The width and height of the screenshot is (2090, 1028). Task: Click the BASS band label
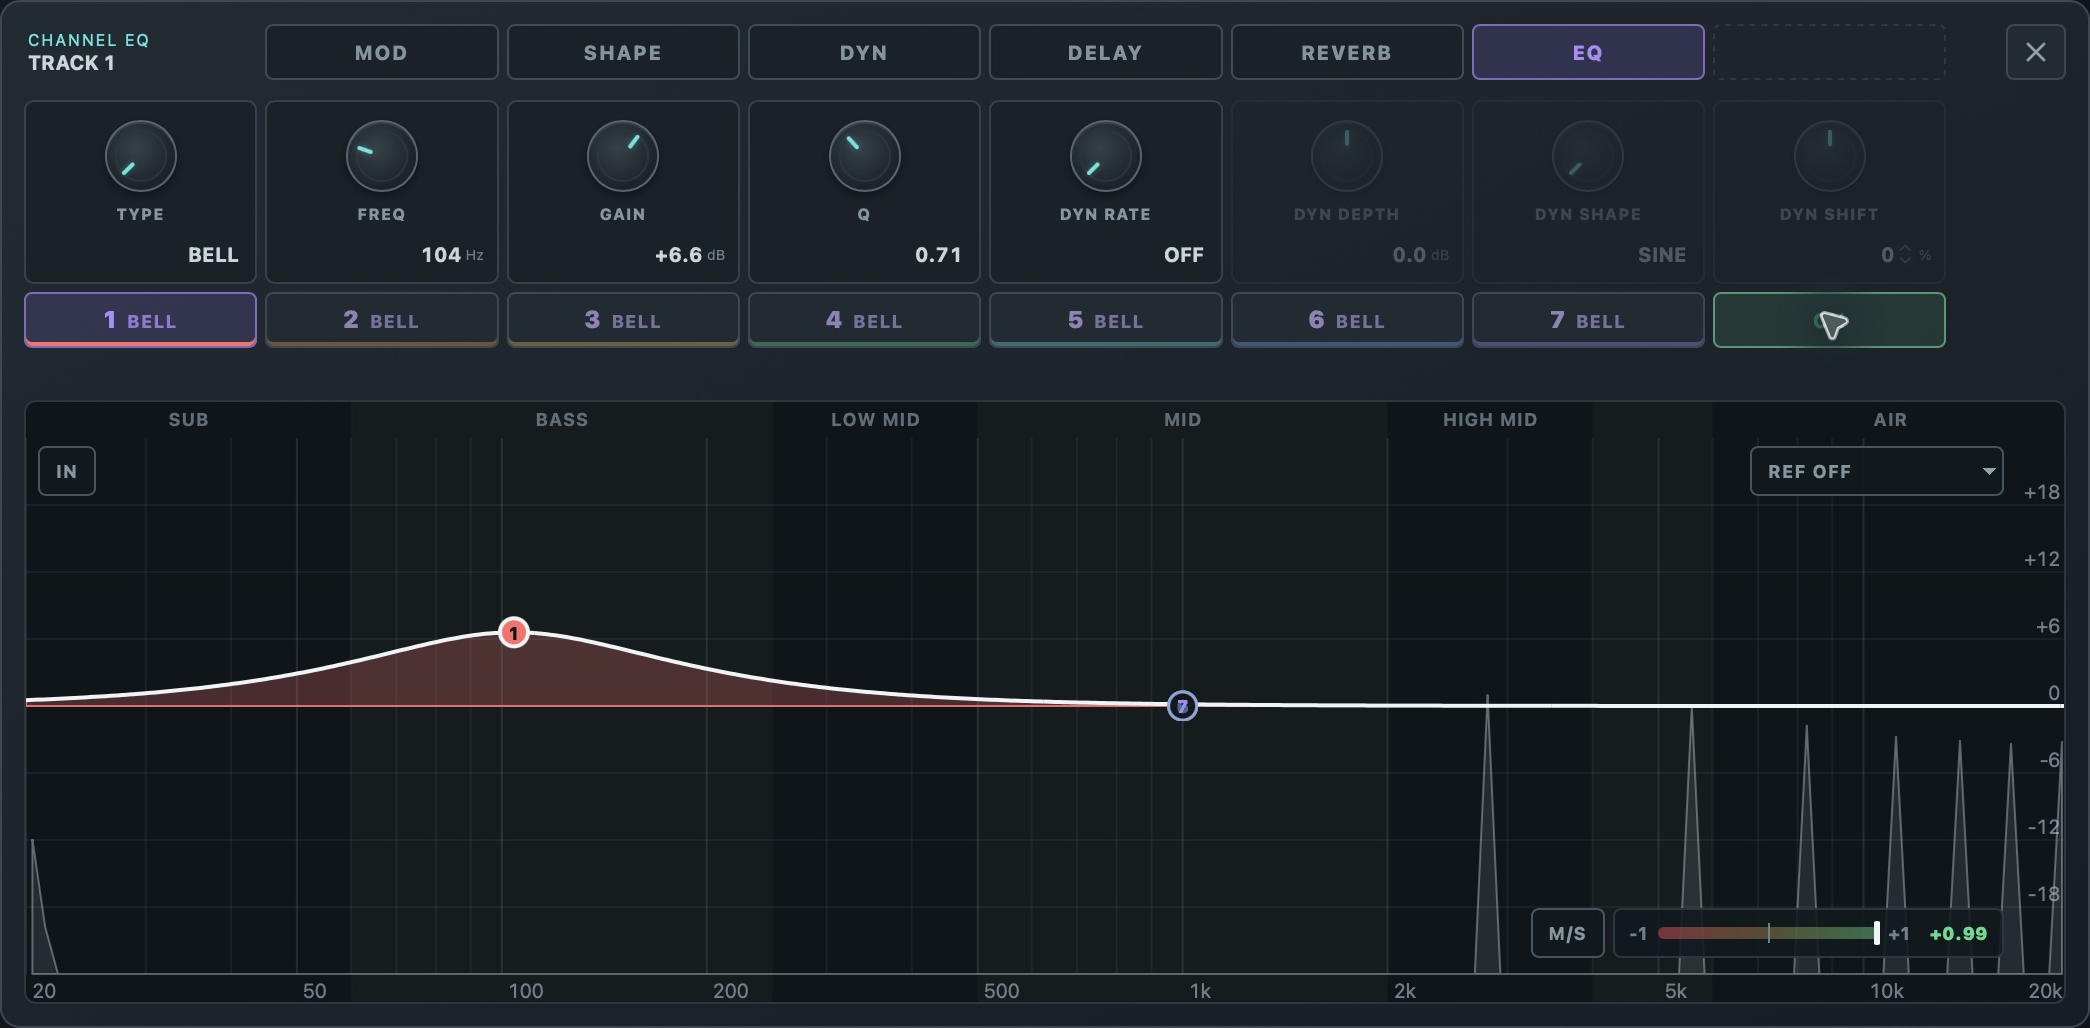pos(562,420)
